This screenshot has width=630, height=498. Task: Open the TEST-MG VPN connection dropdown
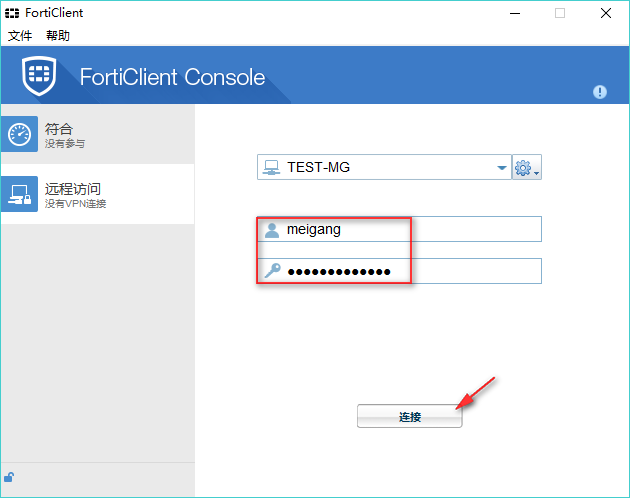384,167
